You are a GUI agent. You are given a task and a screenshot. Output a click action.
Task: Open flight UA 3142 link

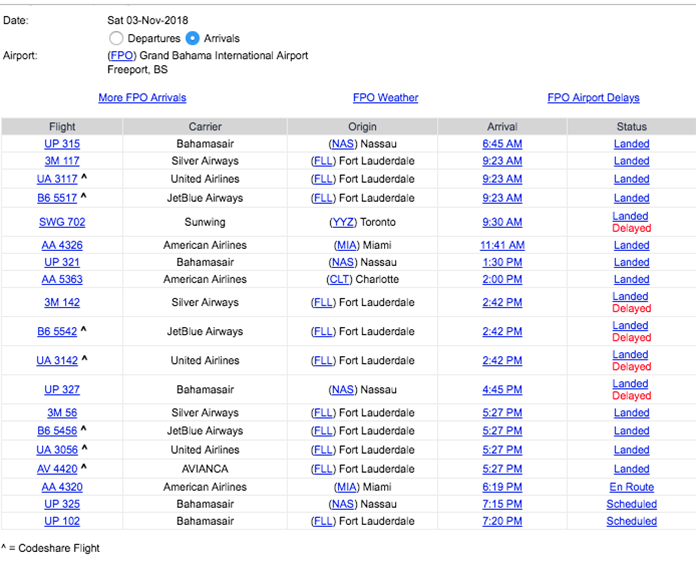pos(57,361)
